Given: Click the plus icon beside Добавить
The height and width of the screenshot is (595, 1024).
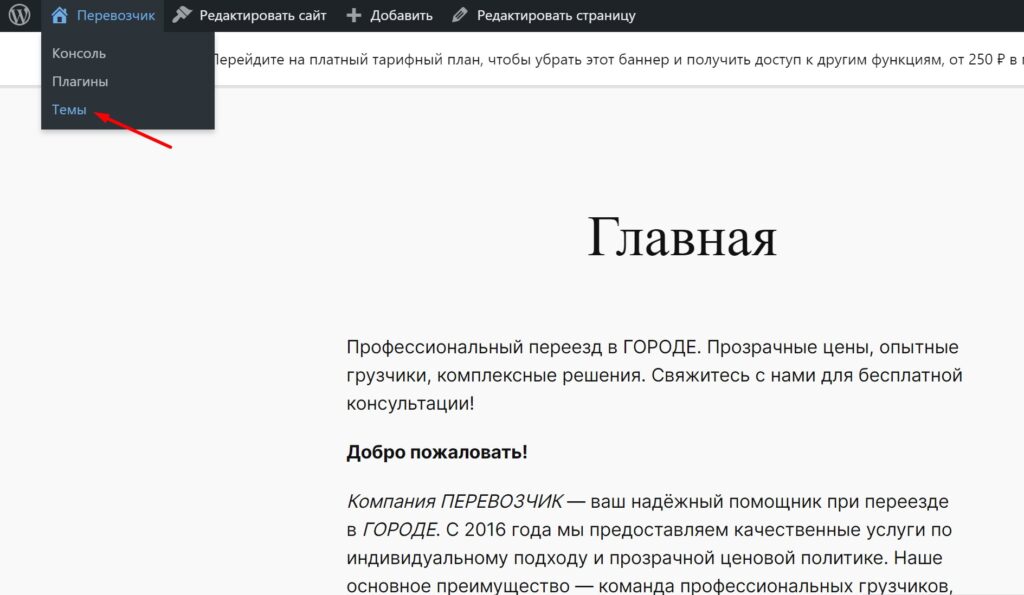Looking at the screenshot, I should click(x=353, y=15).
